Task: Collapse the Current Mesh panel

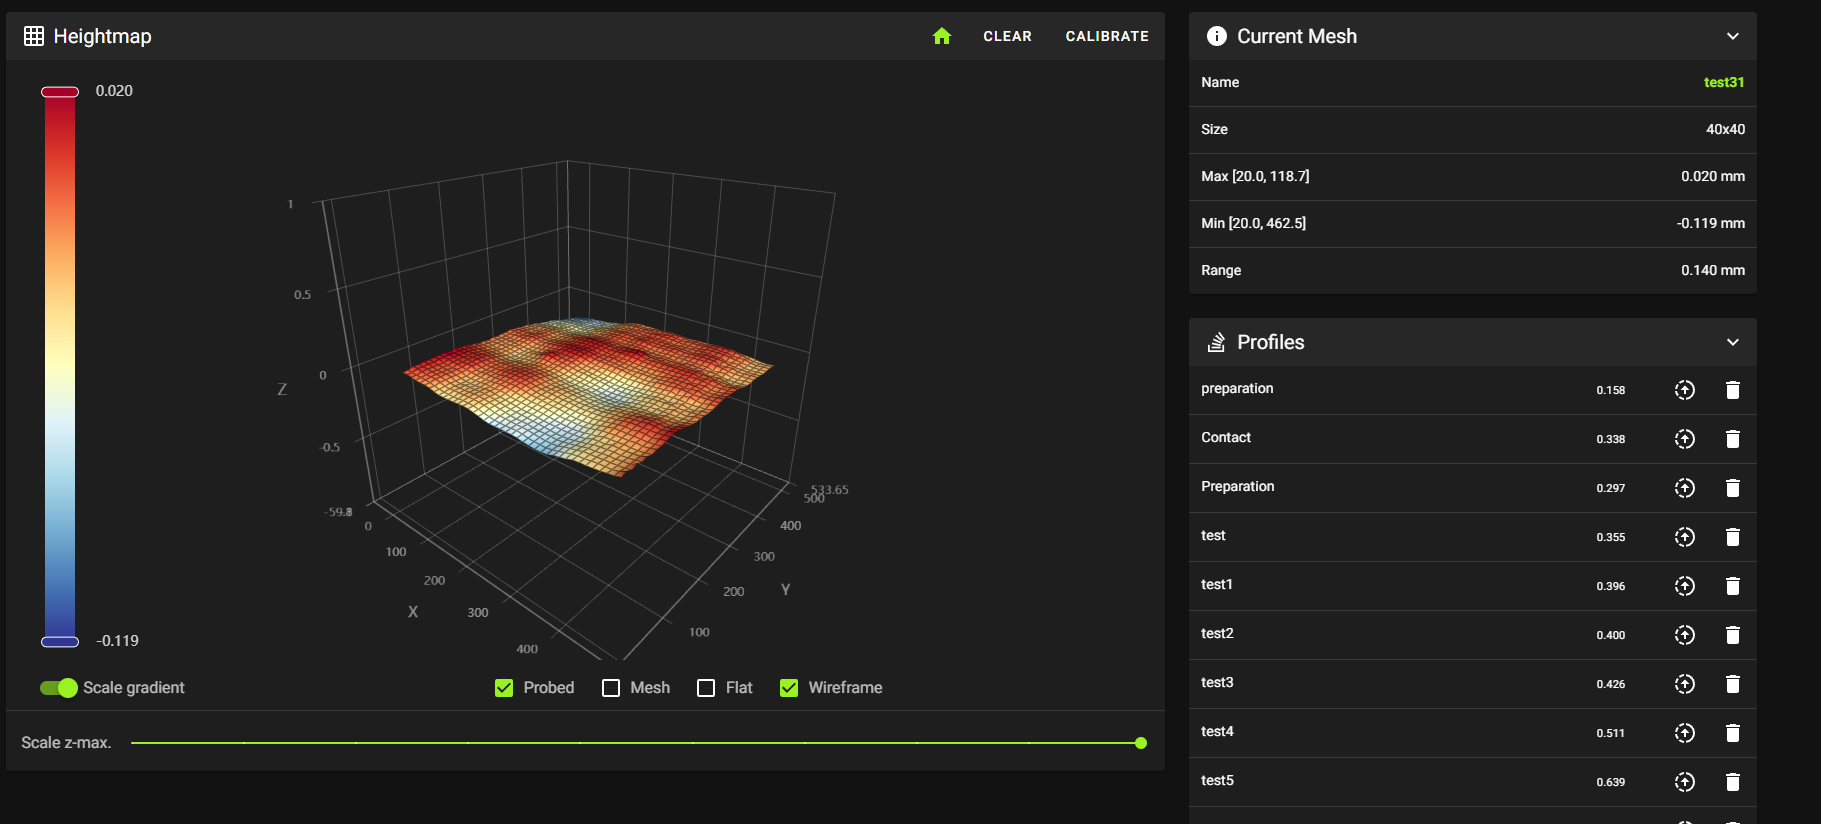Action: pyautogui.click(x=1733, y=36)
